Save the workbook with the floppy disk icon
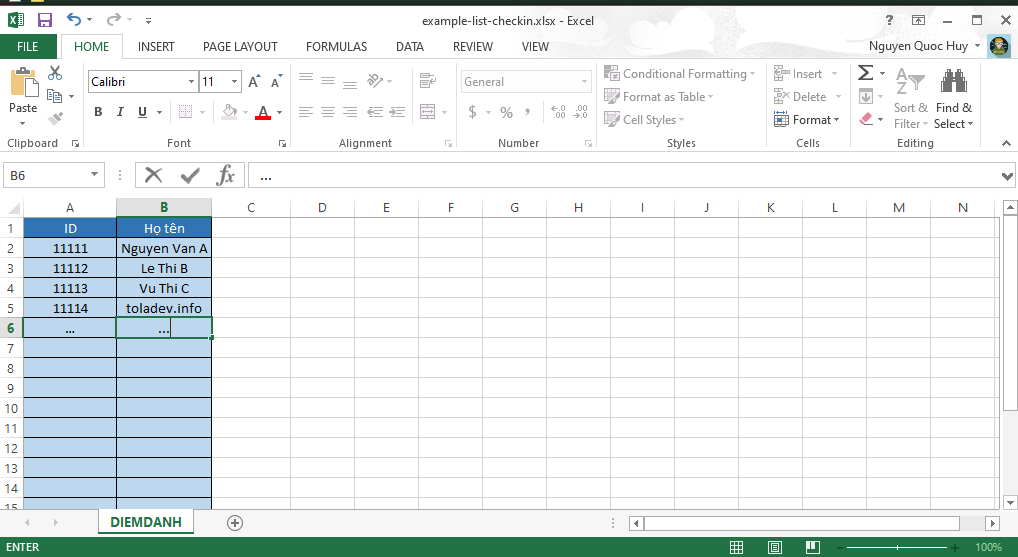The image size is (1018, 557). (44, 20)
